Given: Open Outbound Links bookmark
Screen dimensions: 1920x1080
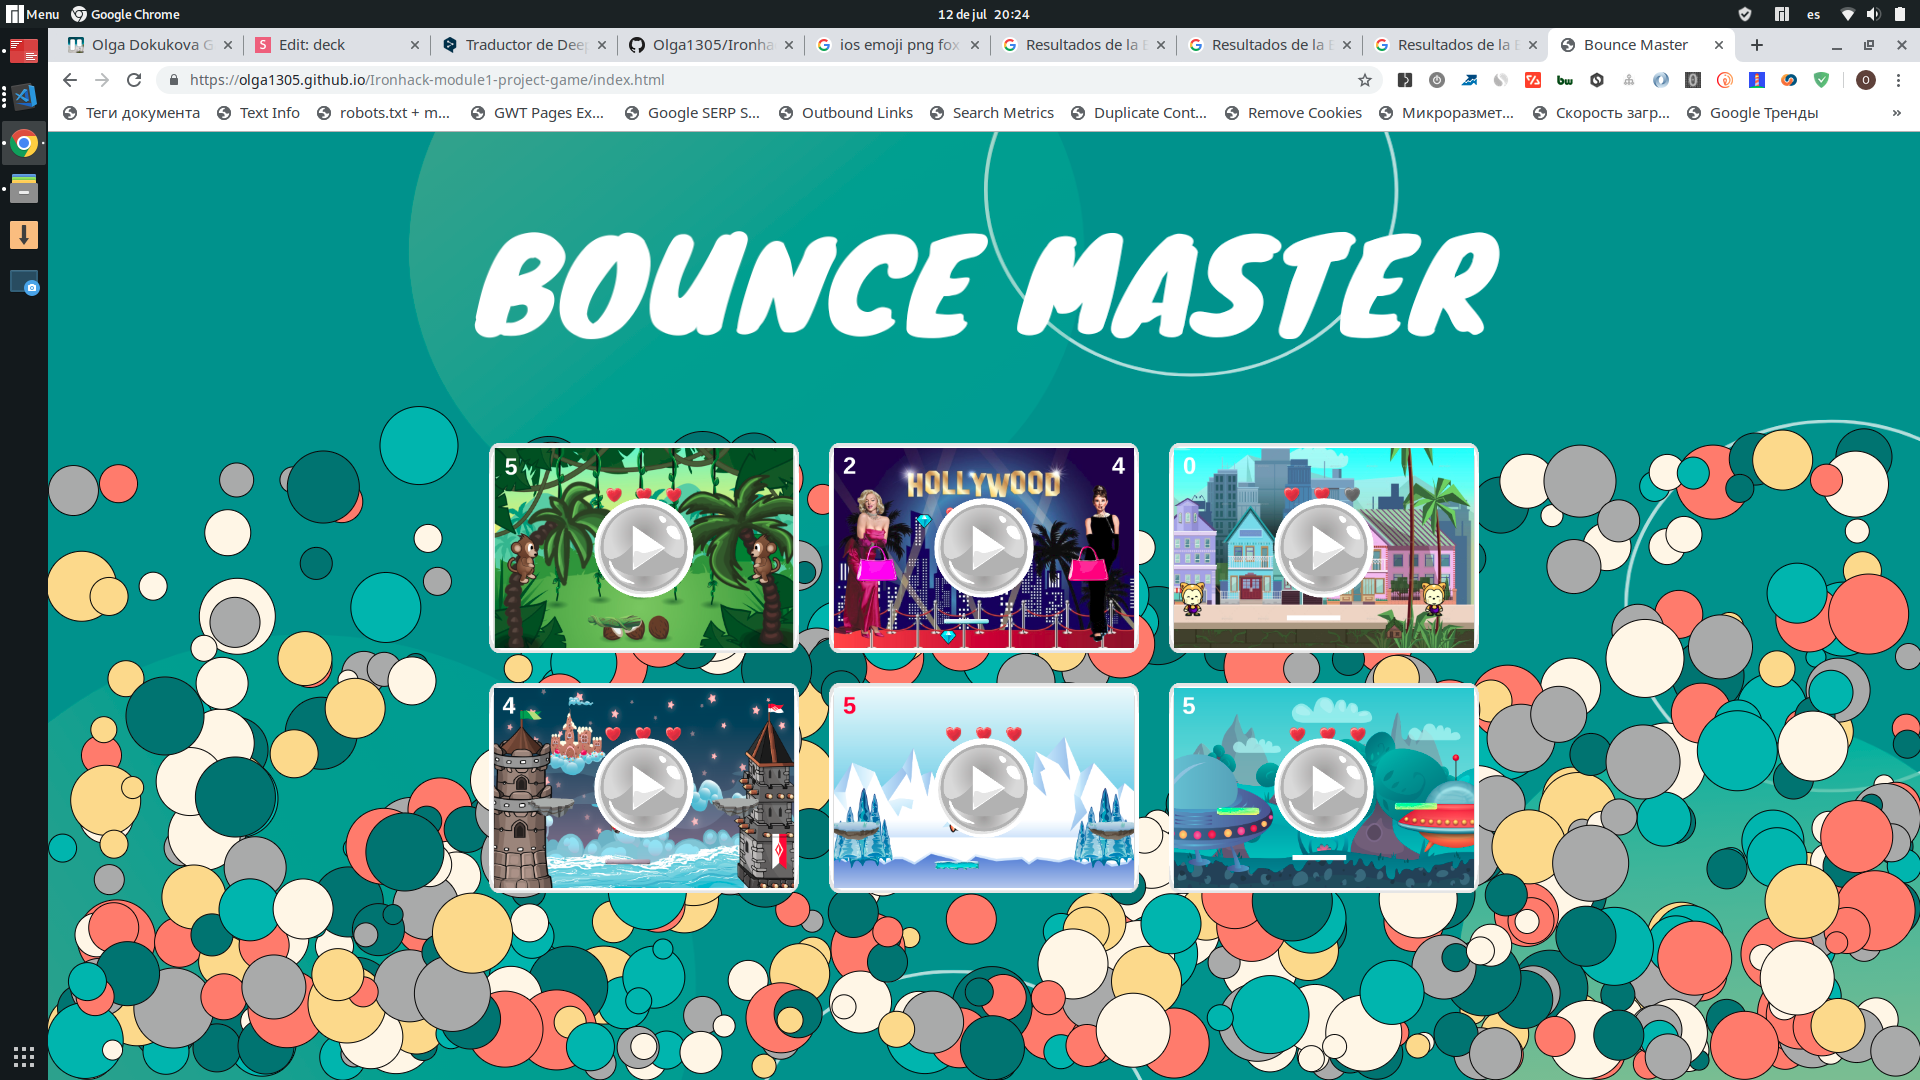Looking at the screenshot, I should [856, 113].
